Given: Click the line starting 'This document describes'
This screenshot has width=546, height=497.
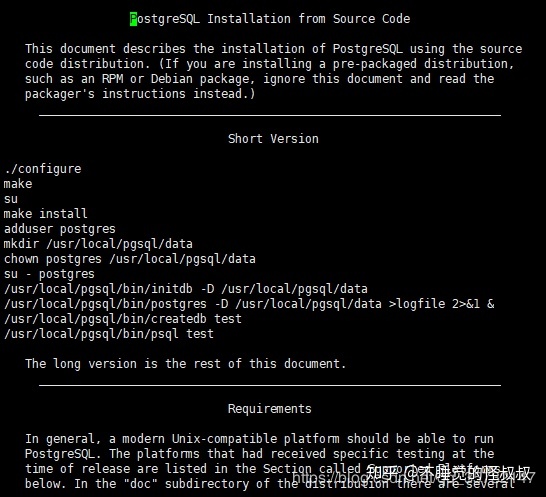Looking at the screenshot, I should [273, 49].
